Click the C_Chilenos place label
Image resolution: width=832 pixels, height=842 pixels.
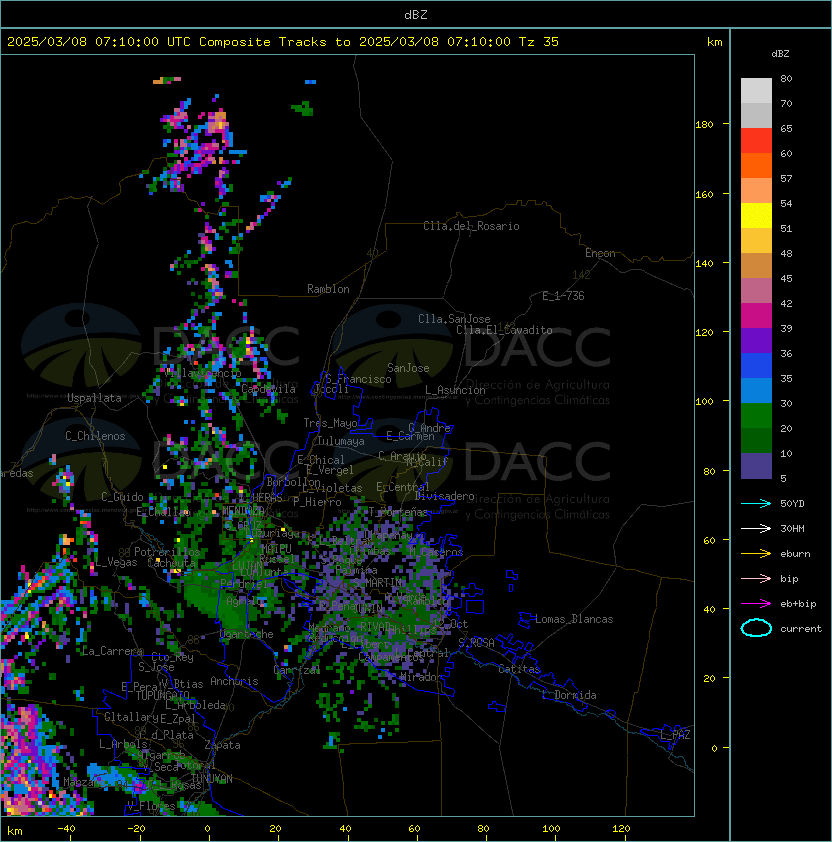click(x=95, y=436)
